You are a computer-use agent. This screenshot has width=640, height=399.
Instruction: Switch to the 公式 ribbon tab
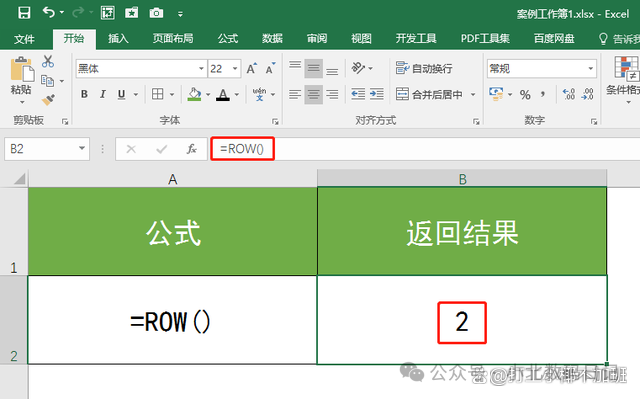(x=227, y=39)
